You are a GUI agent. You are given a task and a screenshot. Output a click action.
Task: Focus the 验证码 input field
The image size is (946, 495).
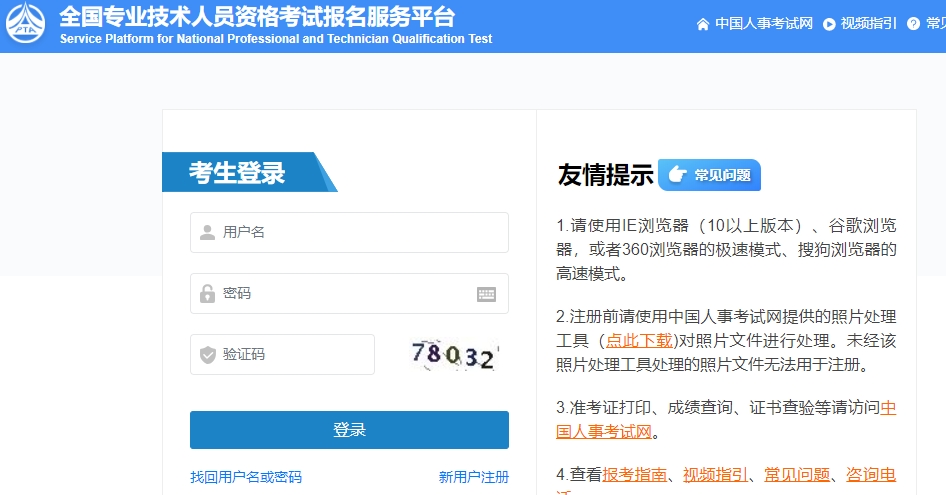click(295, 355)
